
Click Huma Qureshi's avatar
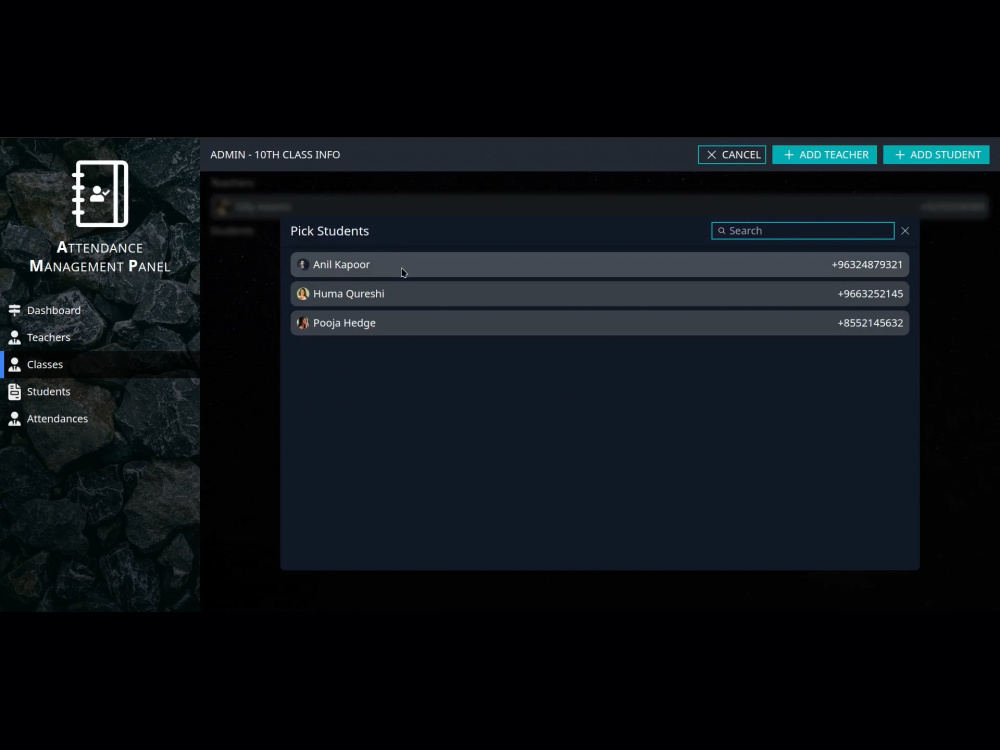tap(303, 293)
